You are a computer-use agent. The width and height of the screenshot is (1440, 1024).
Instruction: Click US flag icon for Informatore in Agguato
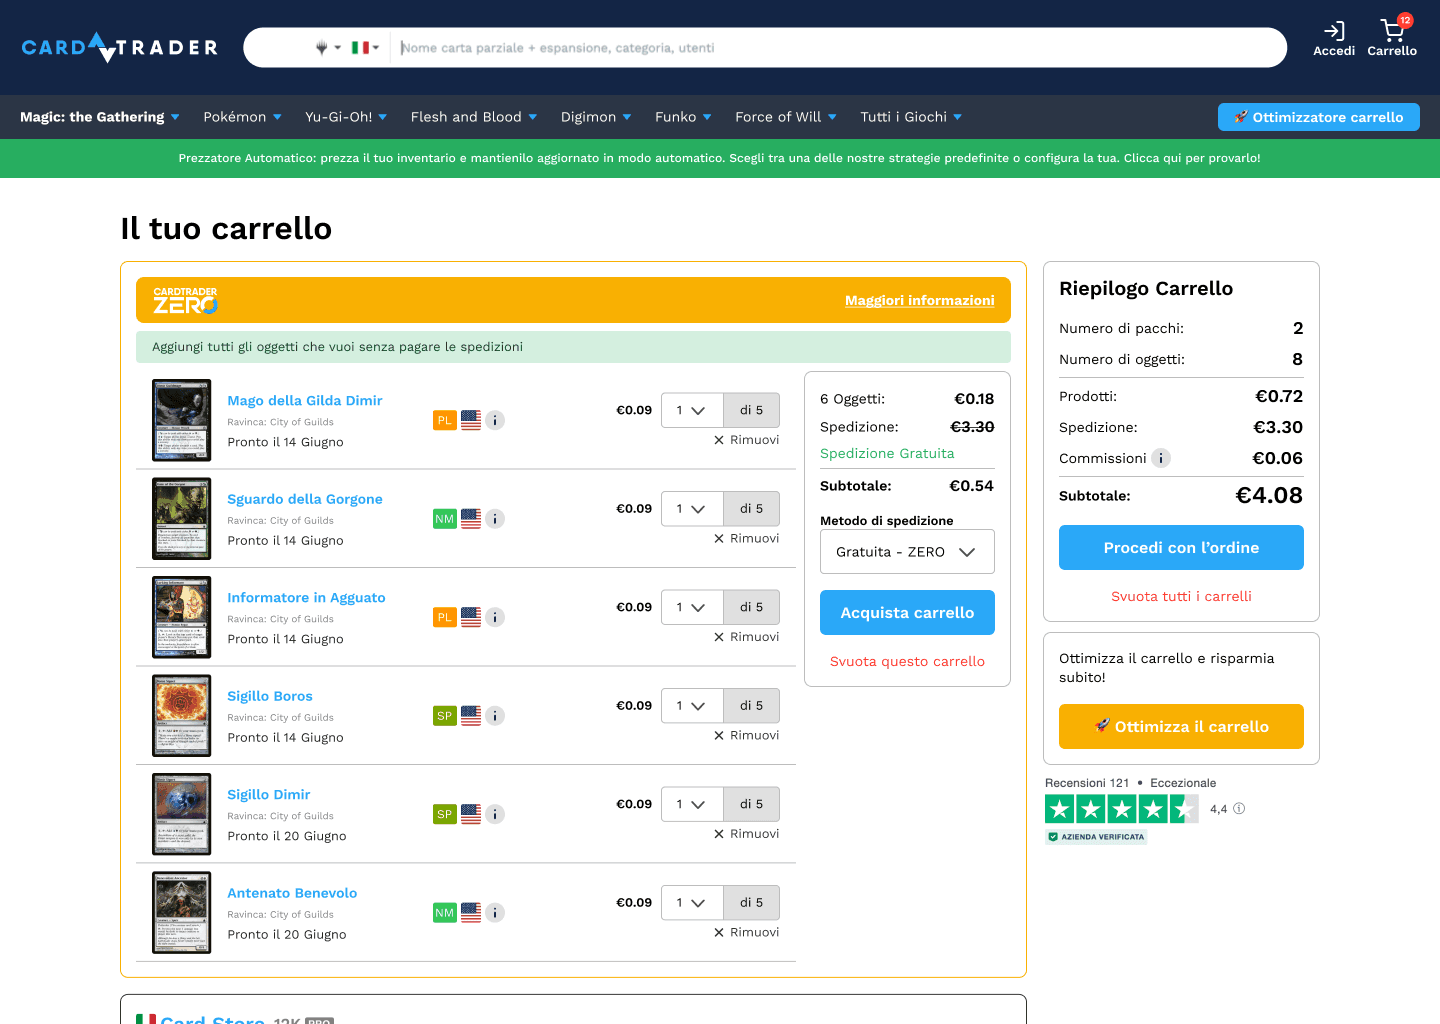coord(471,617)
